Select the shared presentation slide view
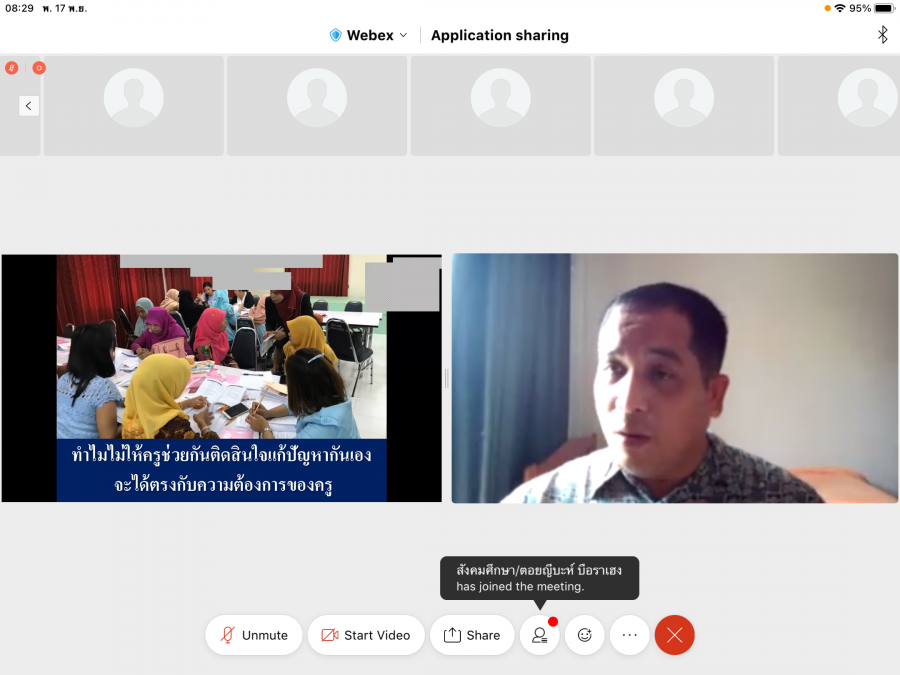This screenshot has width=900, height=675. [x=221, y=378]
